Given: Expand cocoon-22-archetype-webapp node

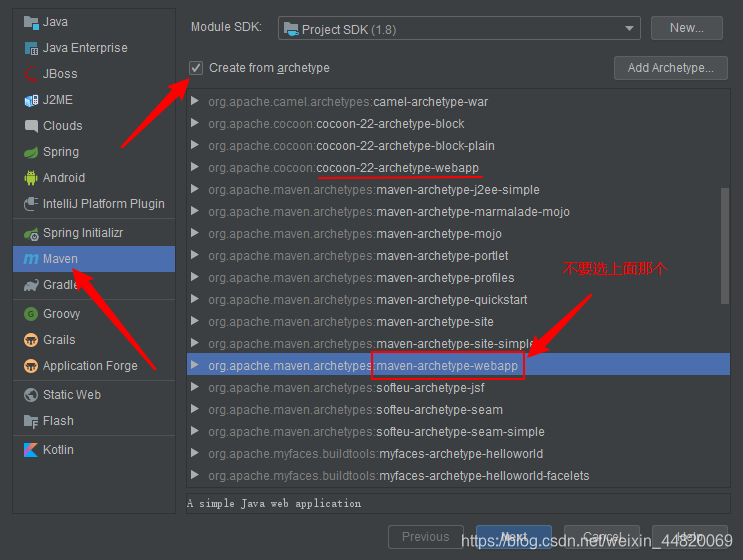Looking at the screenshot, I should (194, 167).
